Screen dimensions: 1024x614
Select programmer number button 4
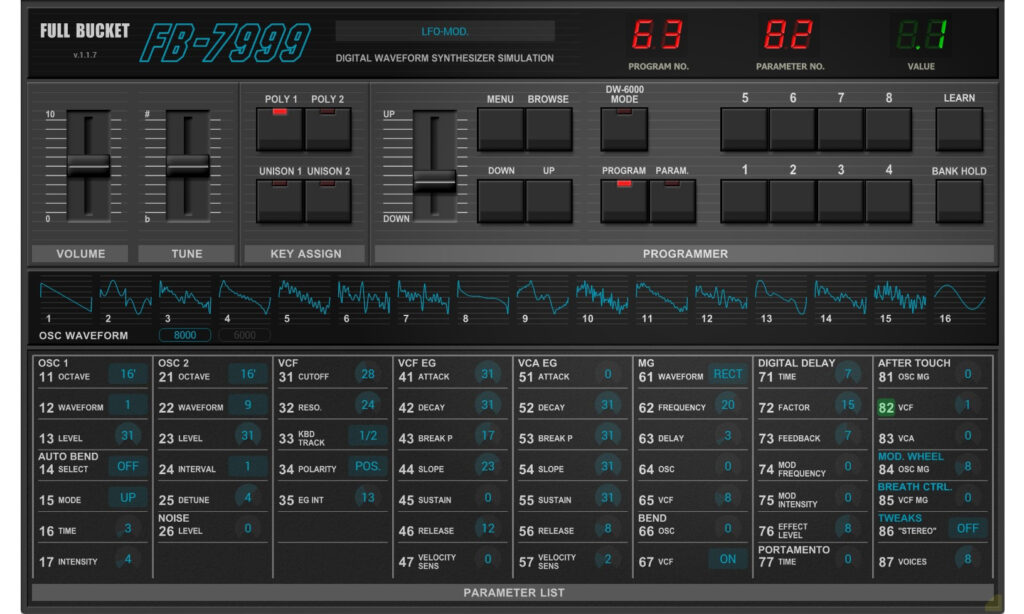point(888,201)
